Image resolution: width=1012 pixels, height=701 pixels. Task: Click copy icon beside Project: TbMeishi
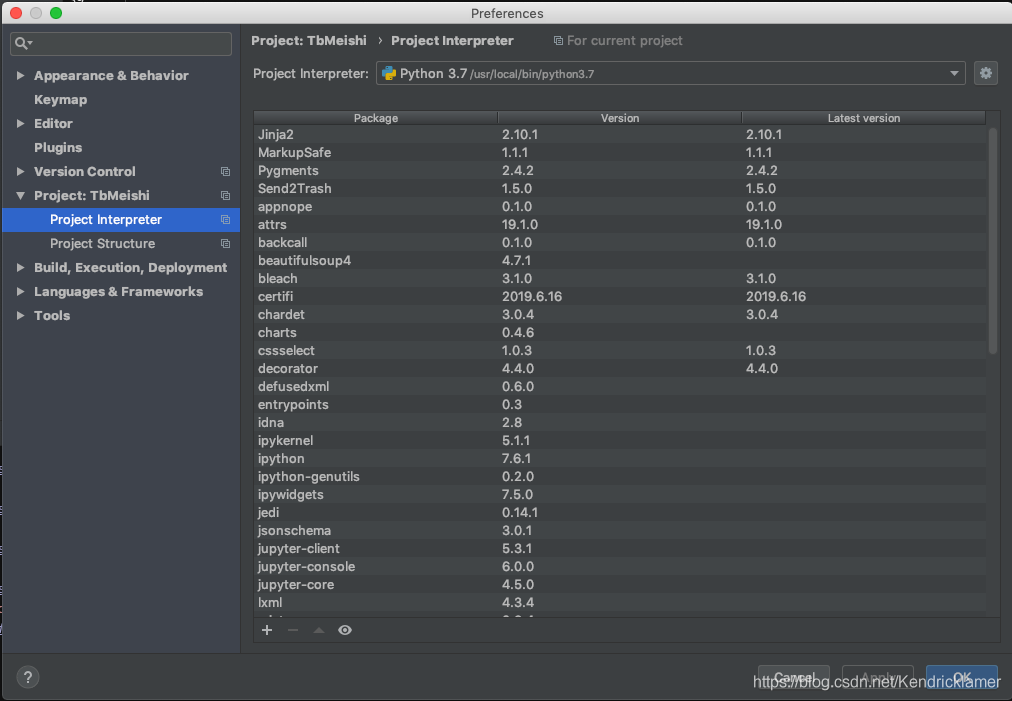(x=225, y=196)
